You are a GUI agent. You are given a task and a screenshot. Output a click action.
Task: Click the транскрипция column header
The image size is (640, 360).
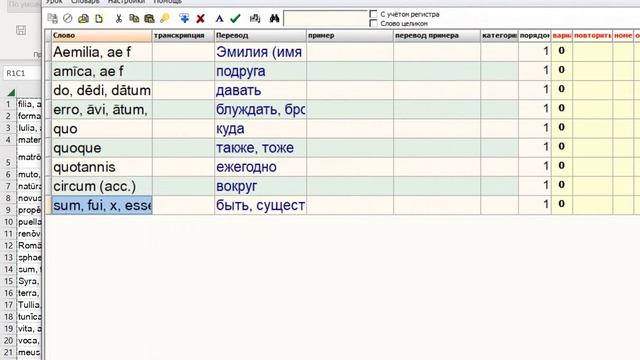(183, 36)
